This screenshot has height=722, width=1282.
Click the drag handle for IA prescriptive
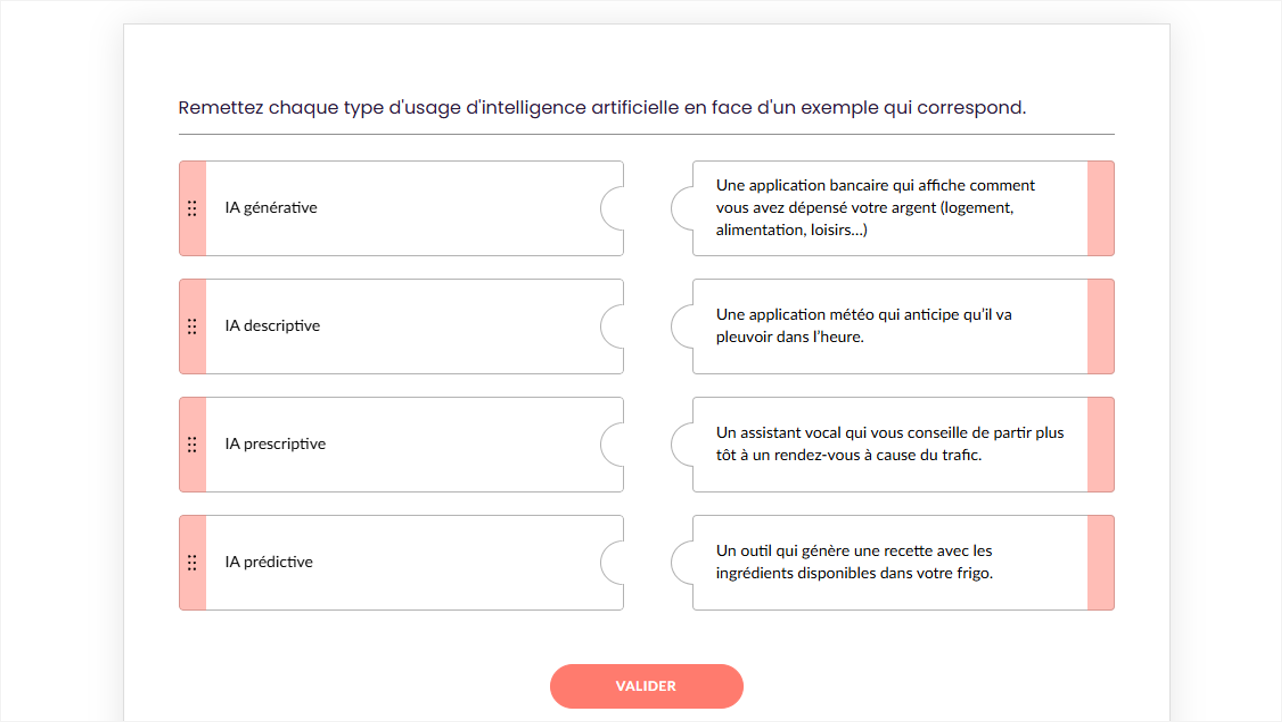192,444
